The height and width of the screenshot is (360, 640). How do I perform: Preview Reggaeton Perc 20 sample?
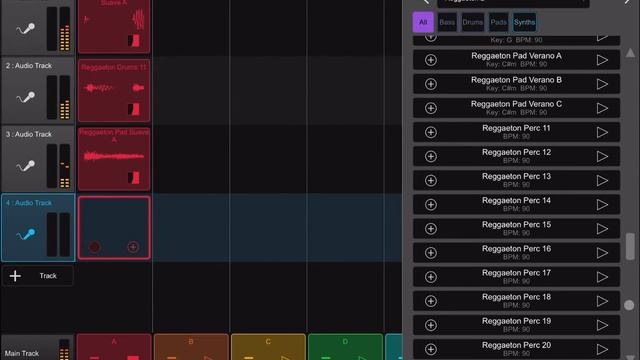[602, 349]
